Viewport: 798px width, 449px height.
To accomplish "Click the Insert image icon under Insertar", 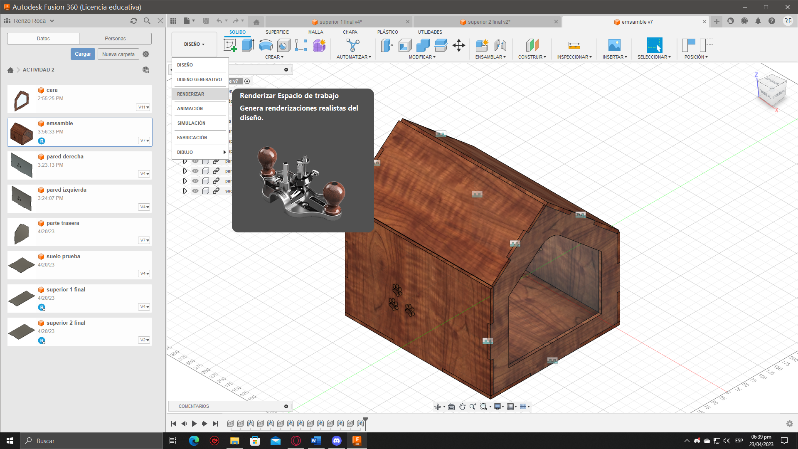I will [x=614, y=45].
